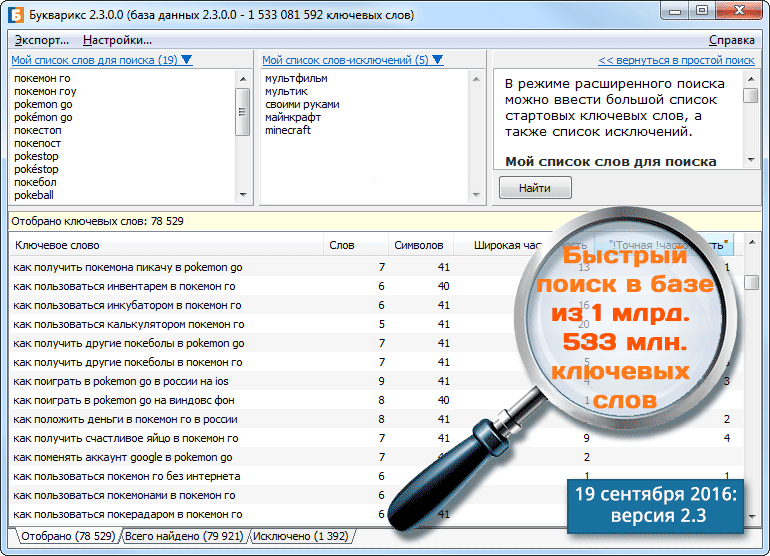Viewport: 770px width, 556px height.
Task: Select 'покепост' in search list
Action: 37,143
